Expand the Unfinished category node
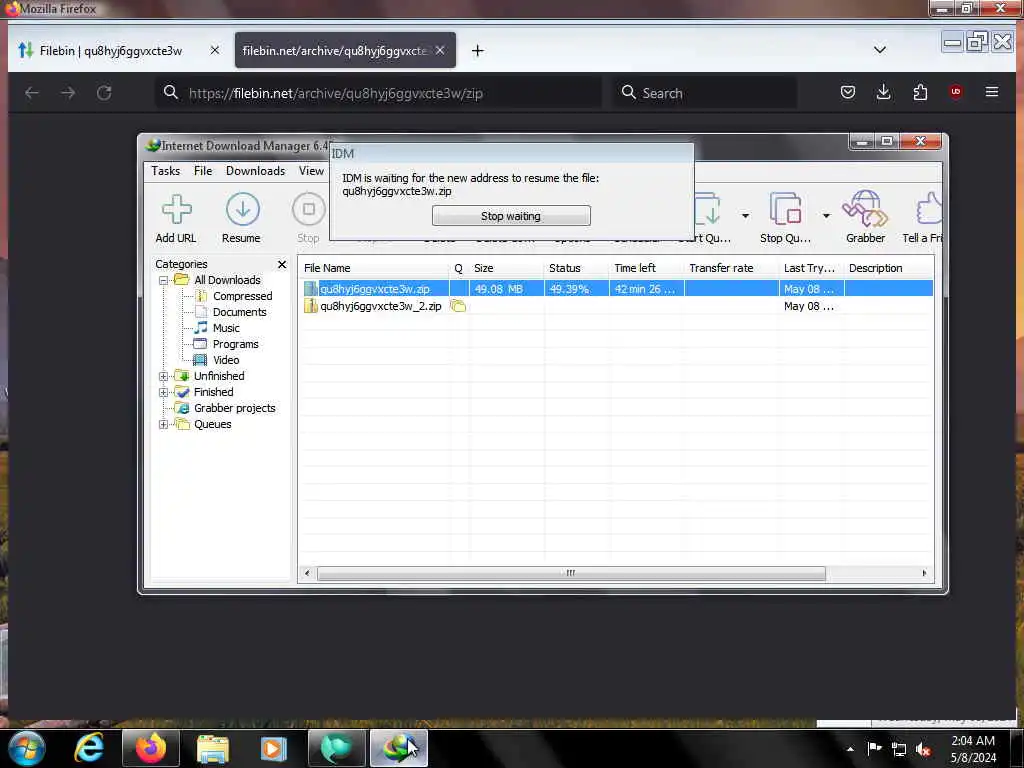This screenshot has width=1024, height=768. tap(163, 376)
